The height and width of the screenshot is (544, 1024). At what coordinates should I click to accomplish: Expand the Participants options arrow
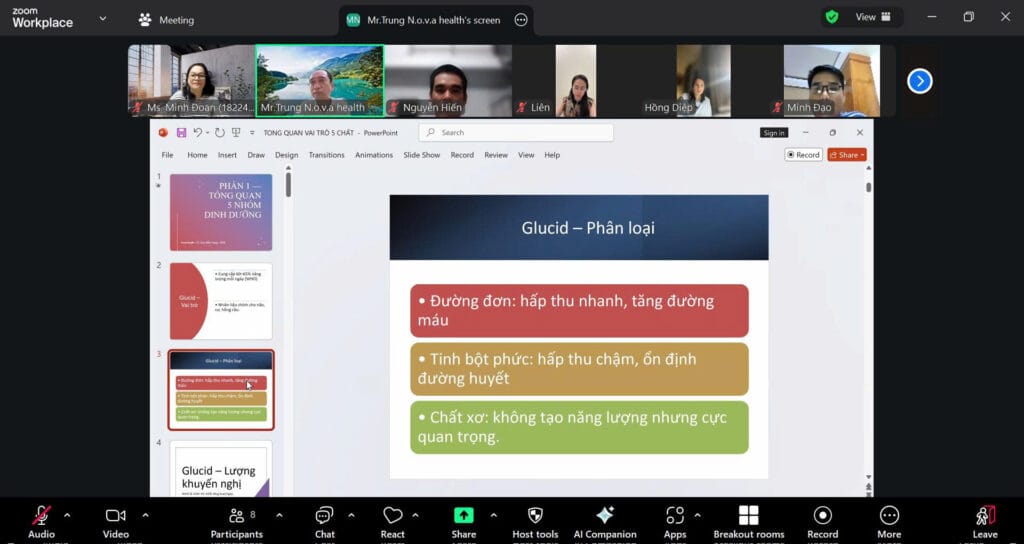(x=279, y=515)
